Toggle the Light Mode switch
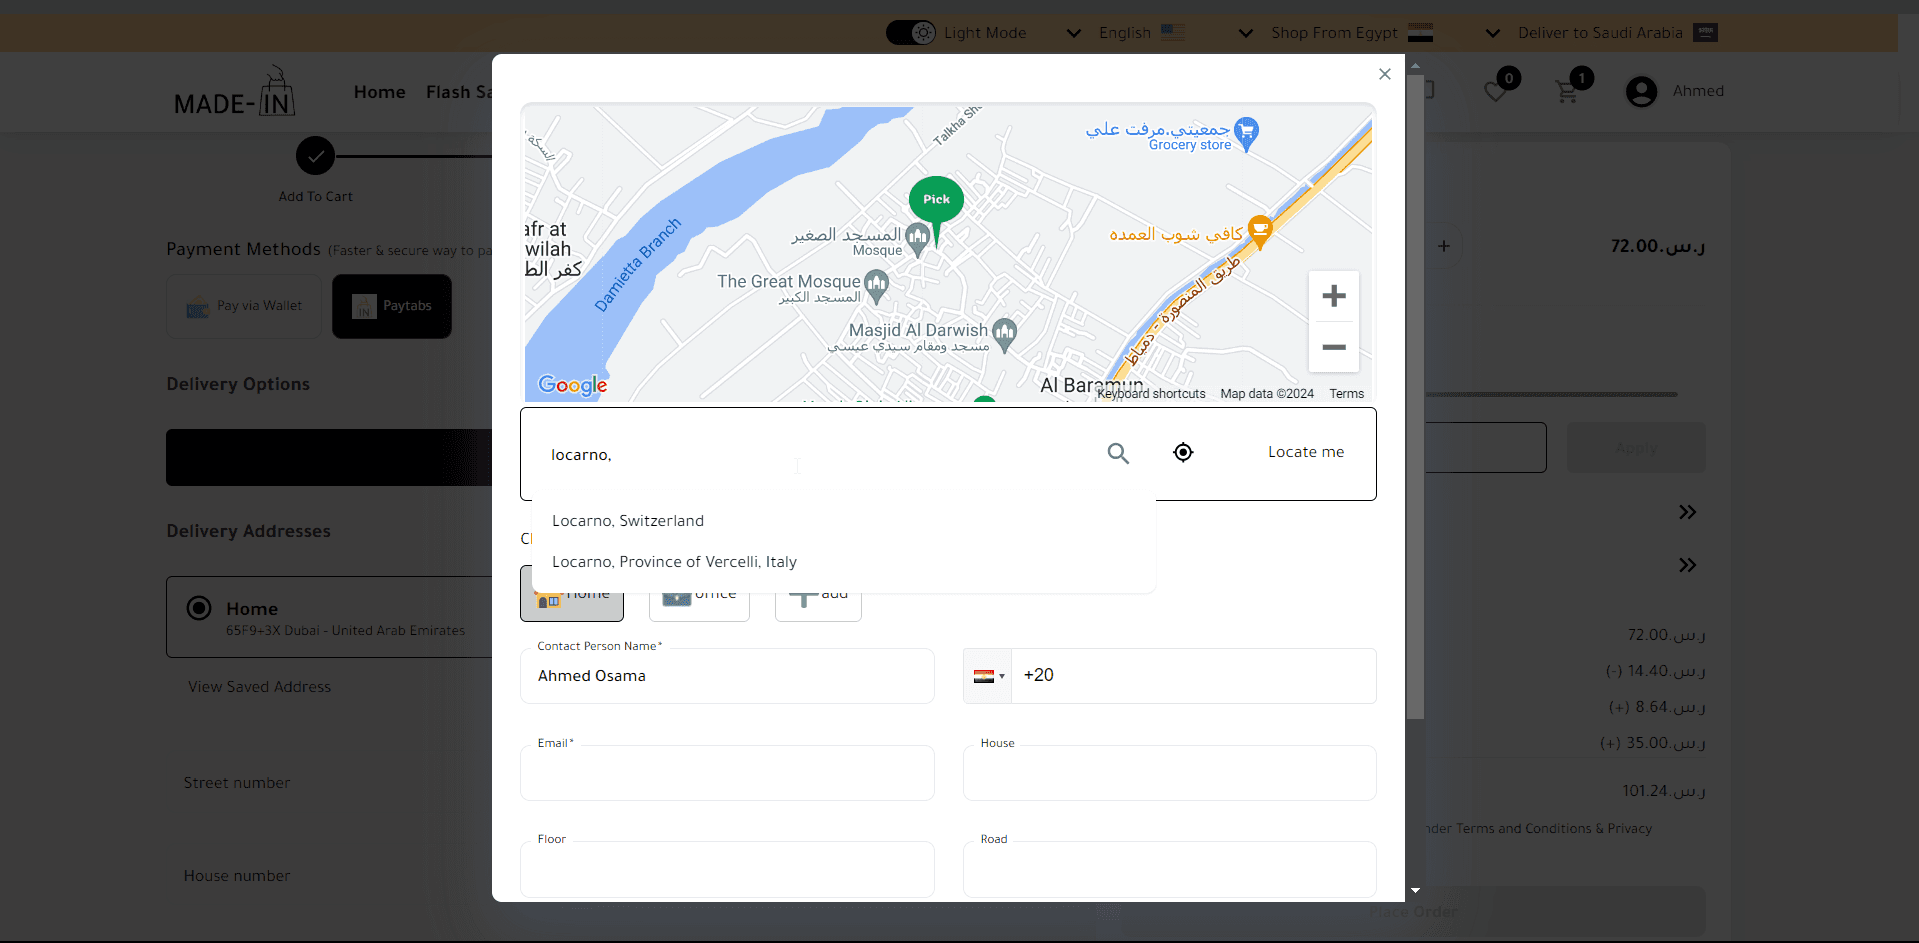Image resolution: width=1919 pixels, height=943 pixels. click(910, 33)
